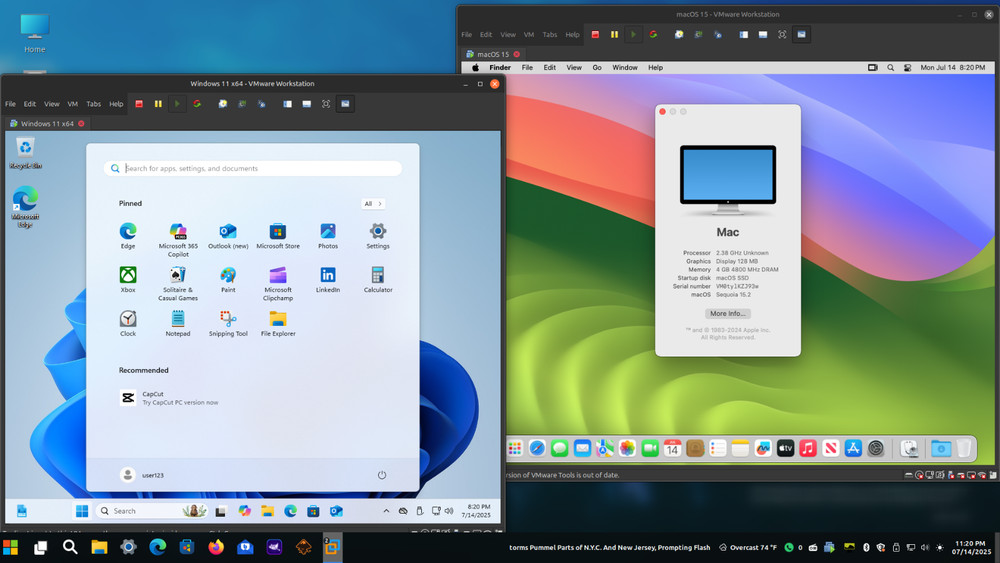Click Windows 11 guest Start button

82,511
